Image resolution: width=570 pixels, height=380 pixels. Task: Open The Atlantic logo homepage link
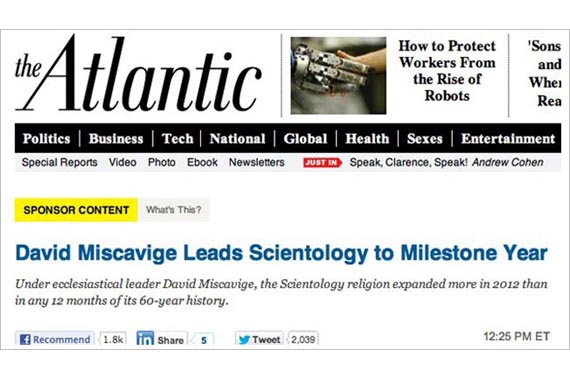point(138,74)
